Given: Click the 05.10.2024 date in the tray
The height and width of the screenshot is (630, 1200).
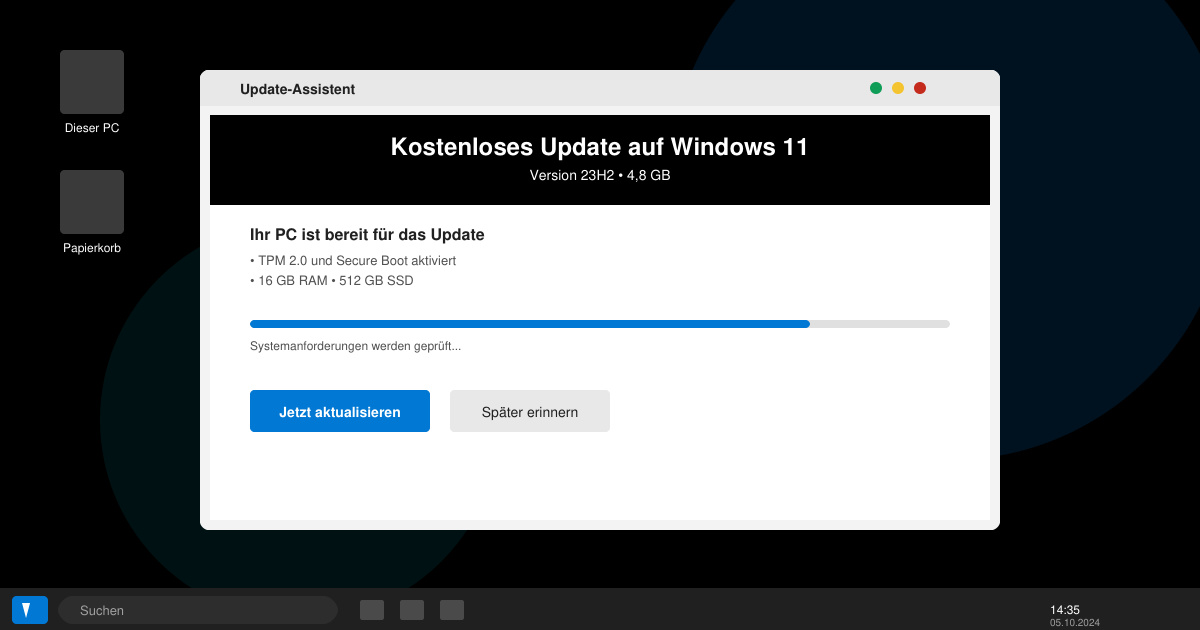Looking at the screenshot, I should click(x=1075, y=622).
